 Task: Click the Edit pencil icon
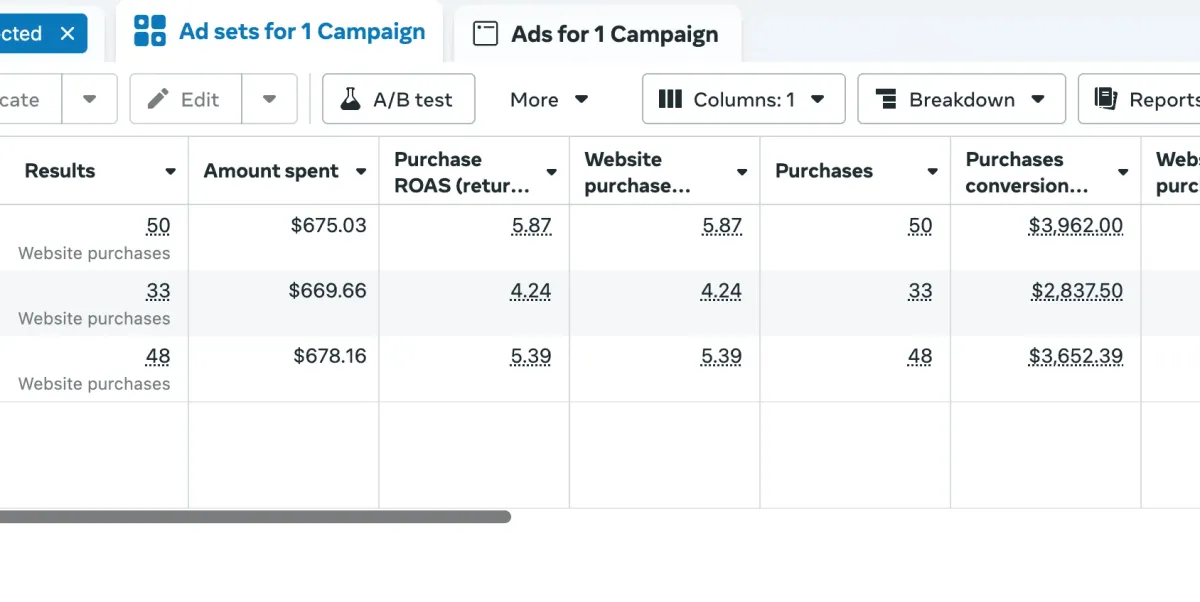pos(158,99)
